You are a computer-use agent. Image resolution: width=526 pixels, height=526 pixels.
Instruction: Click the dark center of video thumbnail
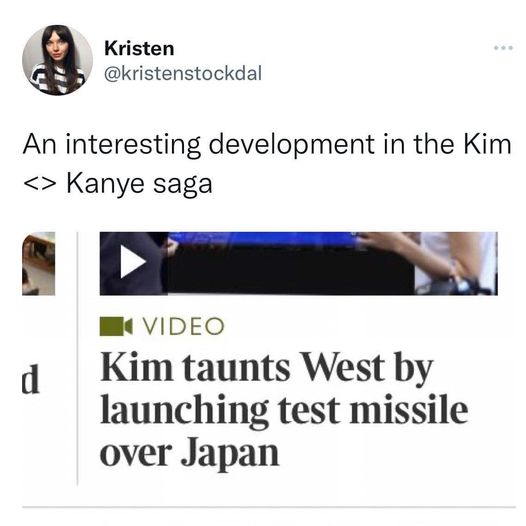(x=290, y=270)
